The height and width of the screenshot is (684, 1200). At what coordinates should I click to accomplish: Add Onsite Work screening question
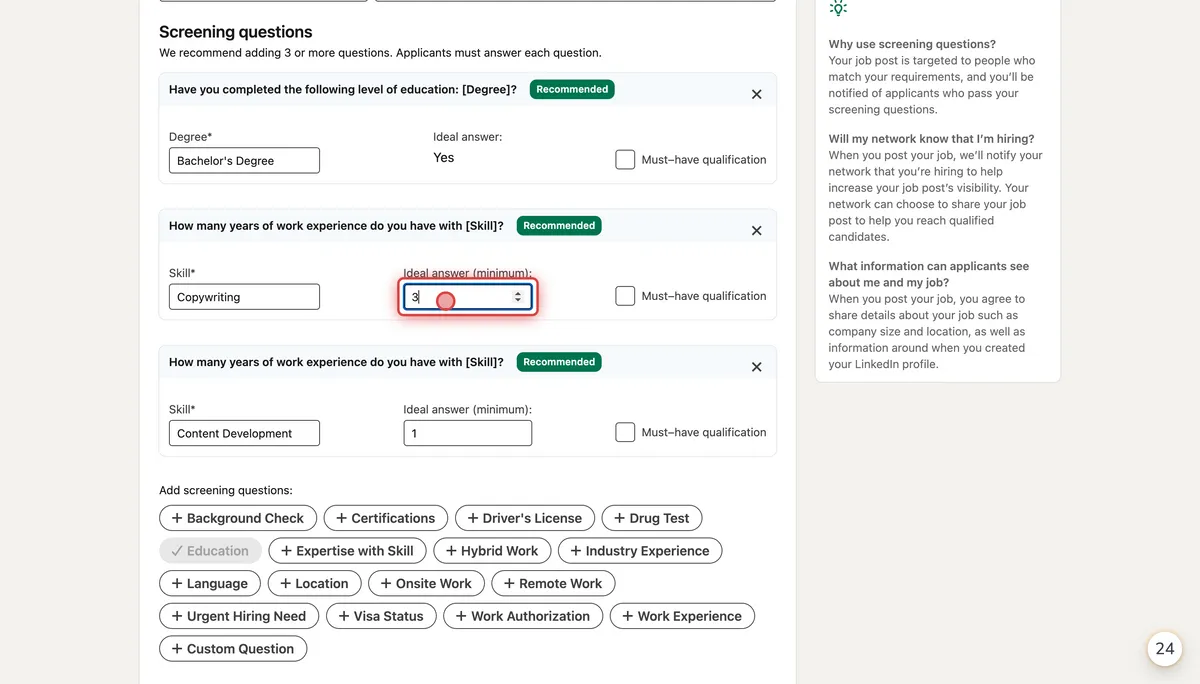pyautogui.click(x=426, y=583)
